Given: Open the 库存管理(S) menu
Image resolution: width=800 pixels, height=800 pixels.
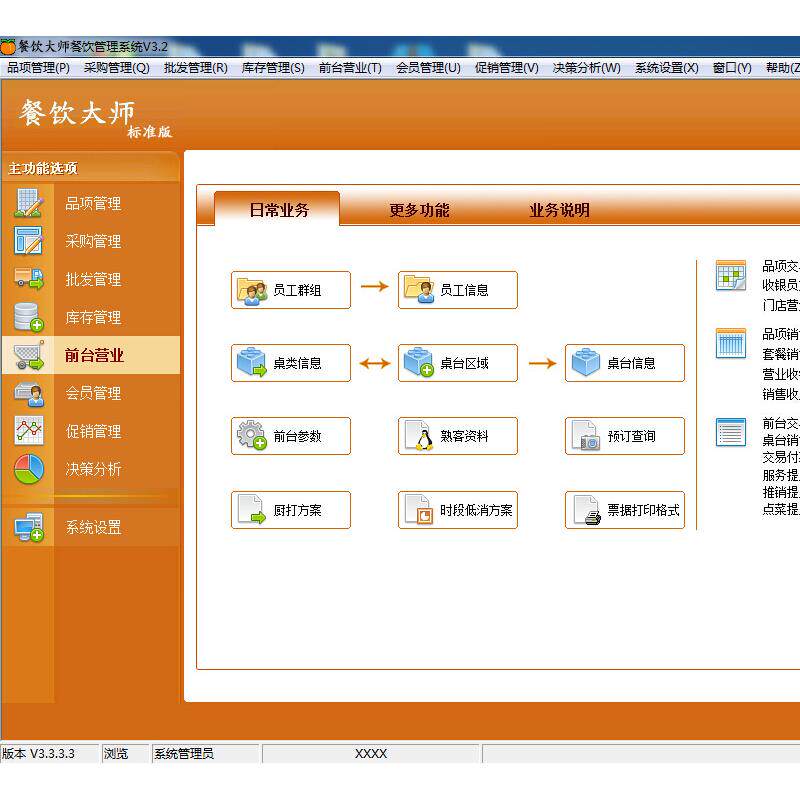Looking at the screenshot, I should [273, 68].
